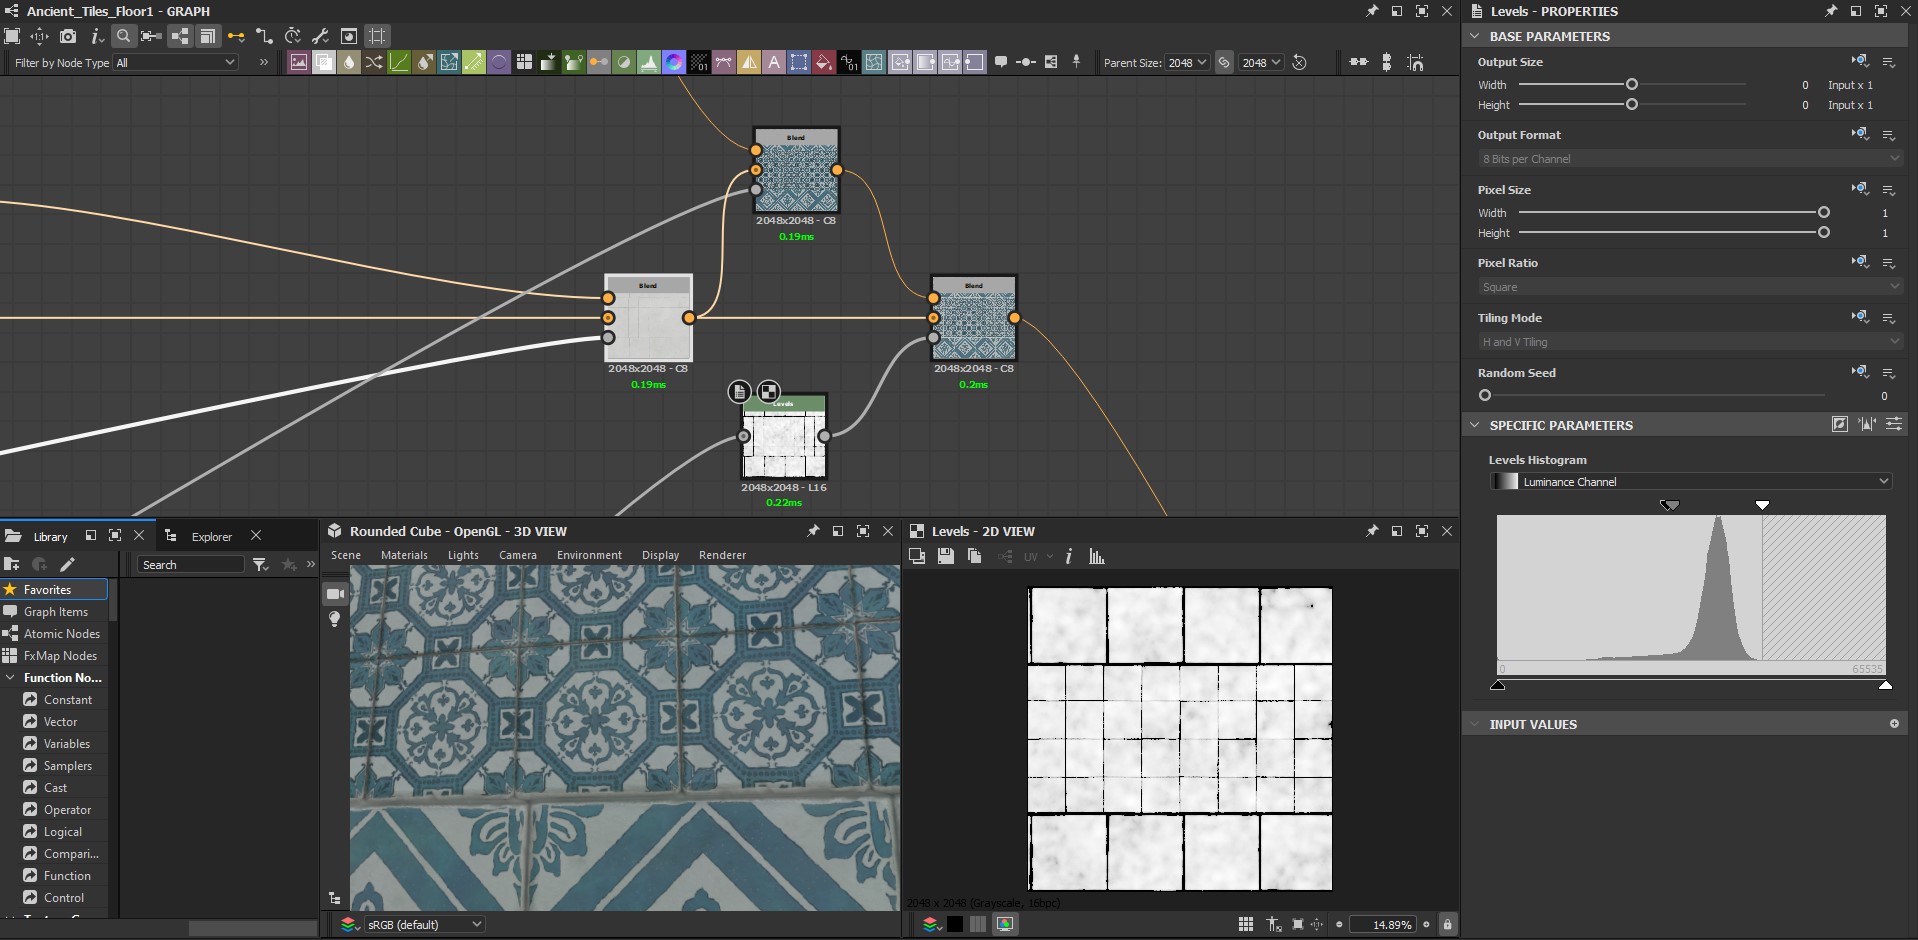Screen dimensions: 1918x940
Task: Create a Bitmap node from the node toolbar
Action: click(298, 62)
